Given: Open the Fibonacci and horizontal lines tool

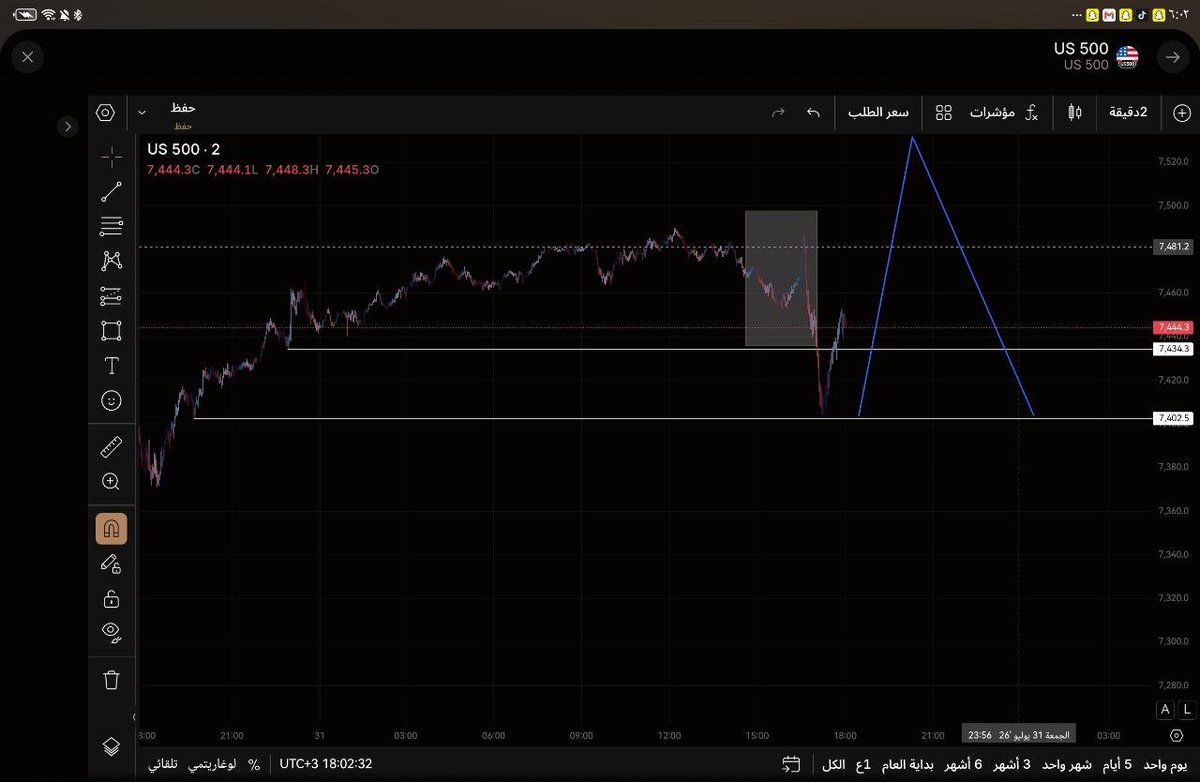Looking at the screenshot, I should point(111,226).
